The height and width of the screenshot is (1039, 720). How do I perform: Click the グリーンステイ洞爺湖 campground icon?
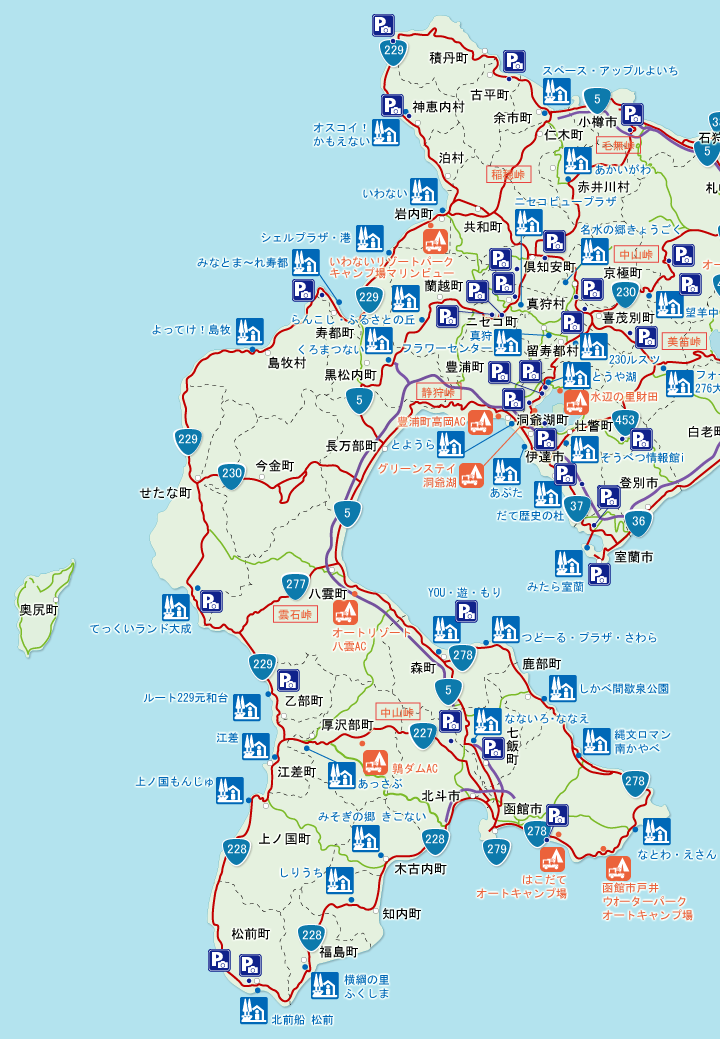tap(472, 475)
